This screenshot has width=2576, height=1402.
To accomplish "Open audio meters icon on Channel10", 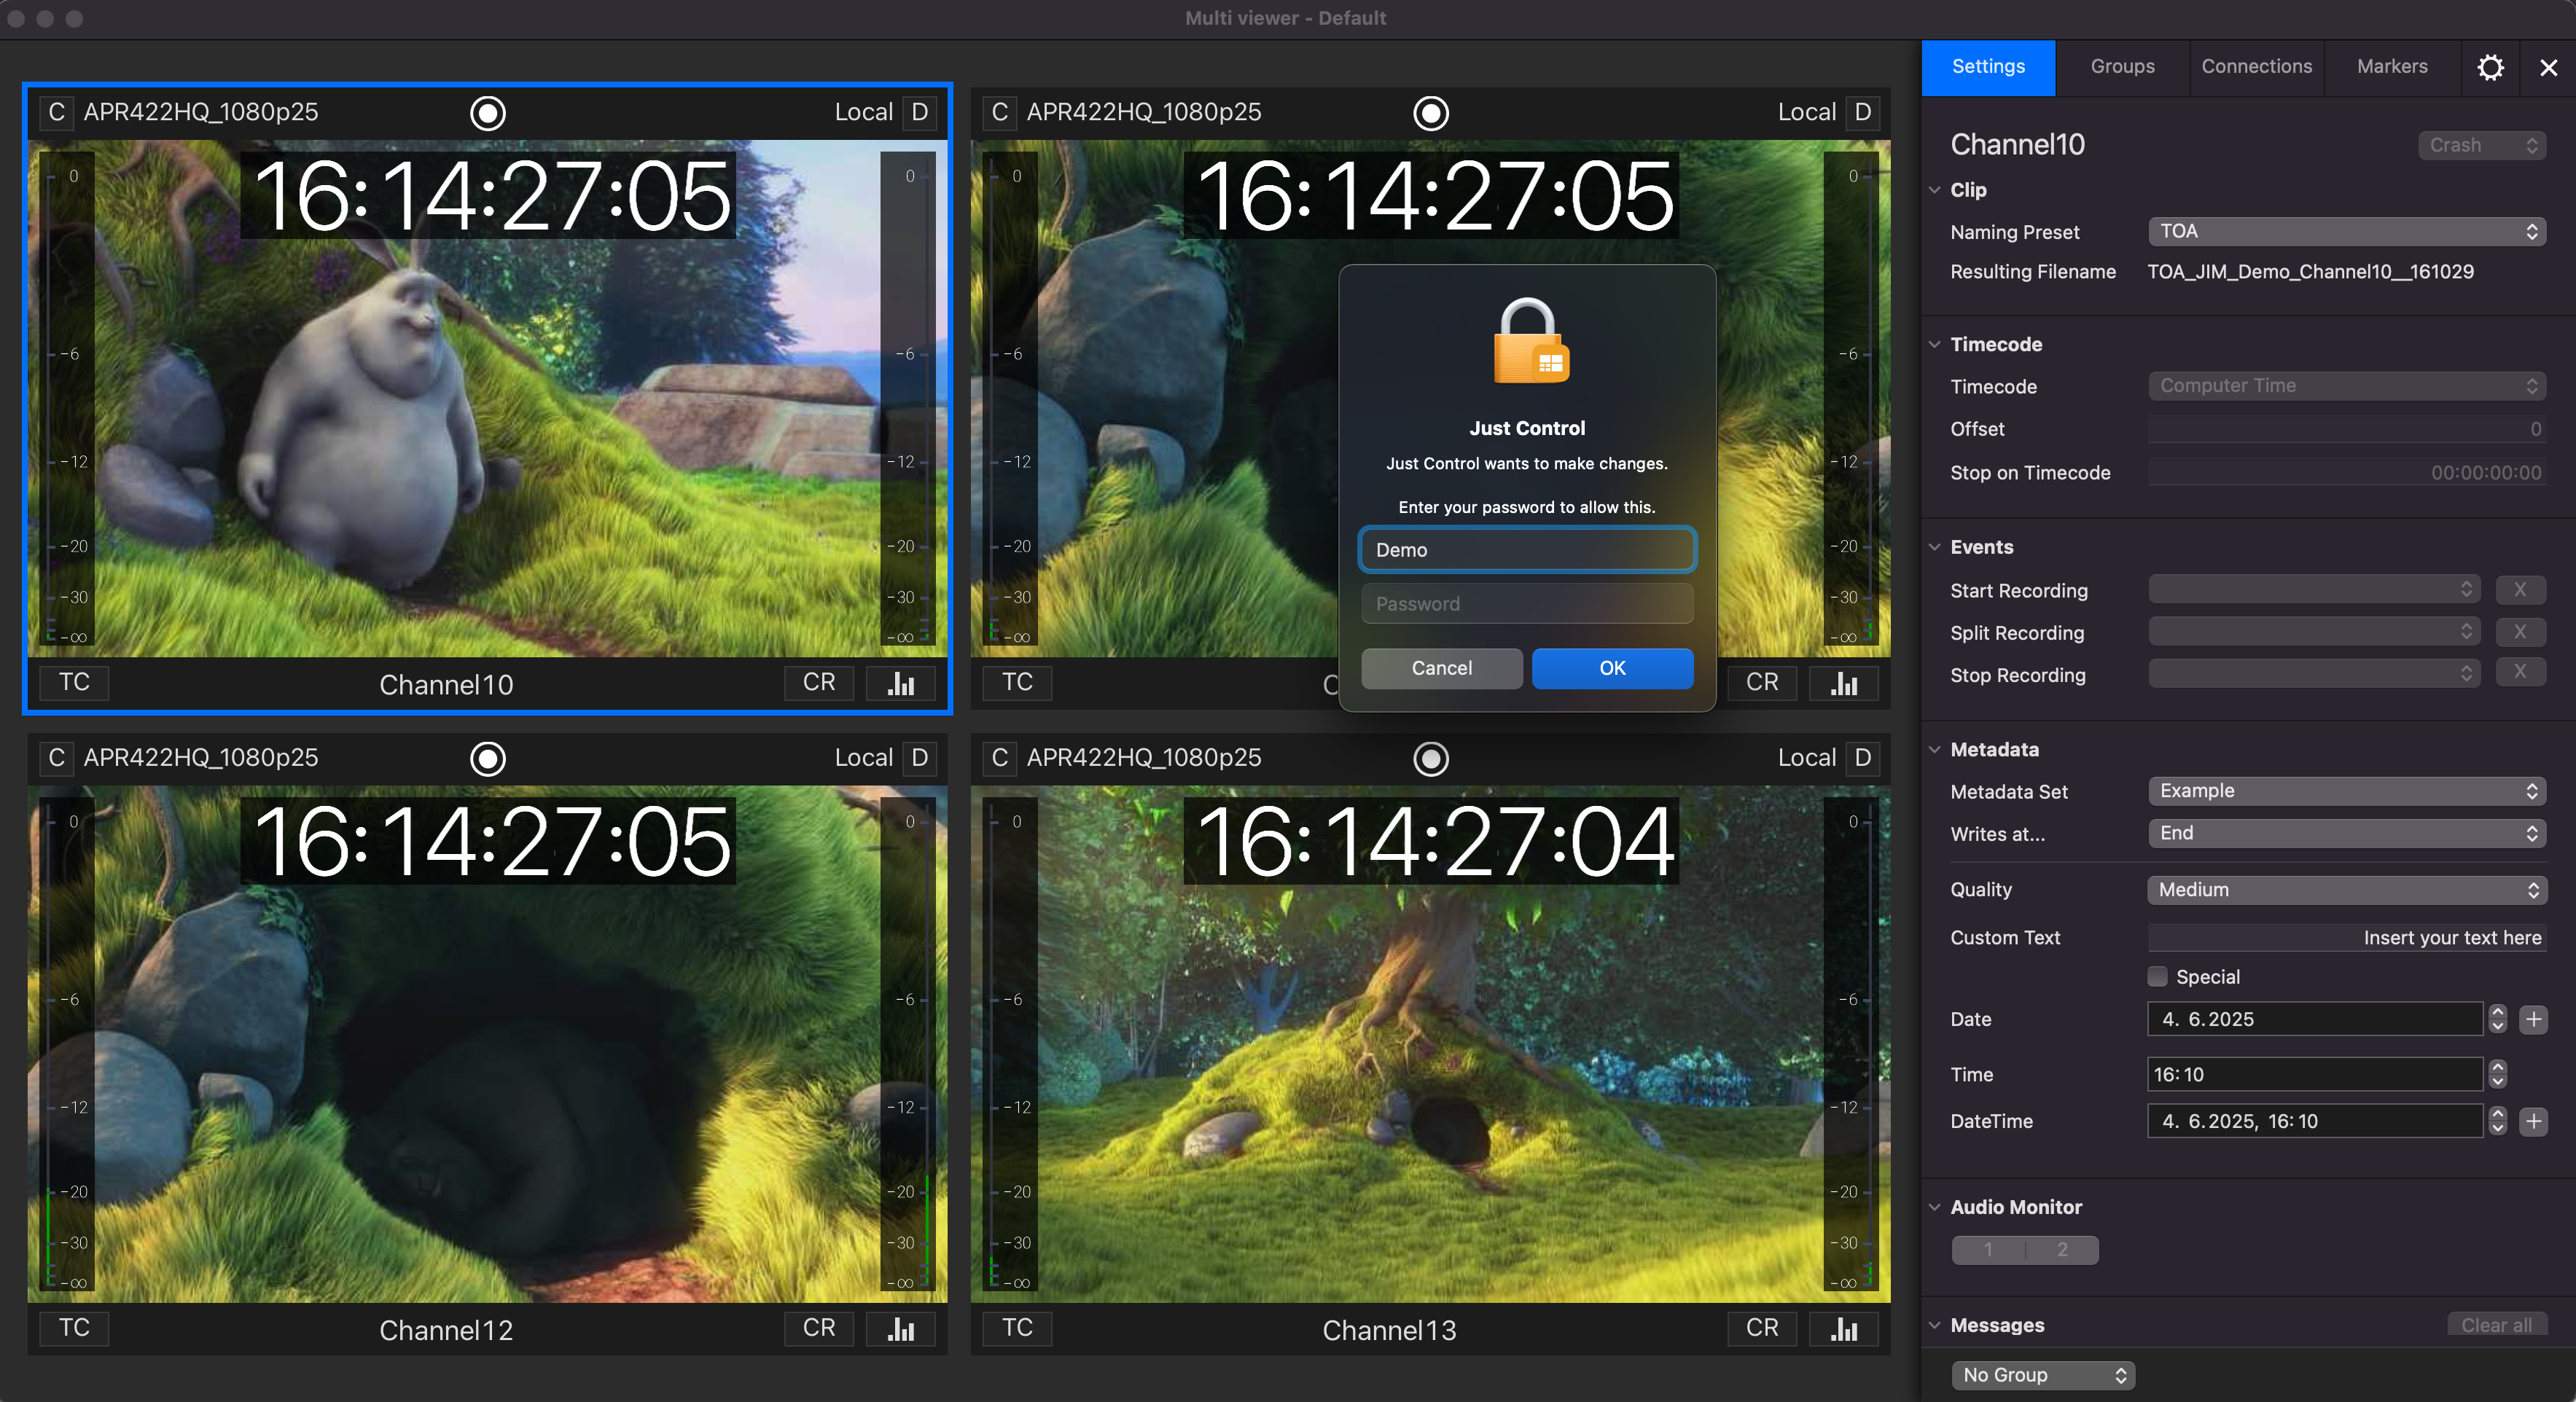I will pyautogui.click(x=901, y=683).
